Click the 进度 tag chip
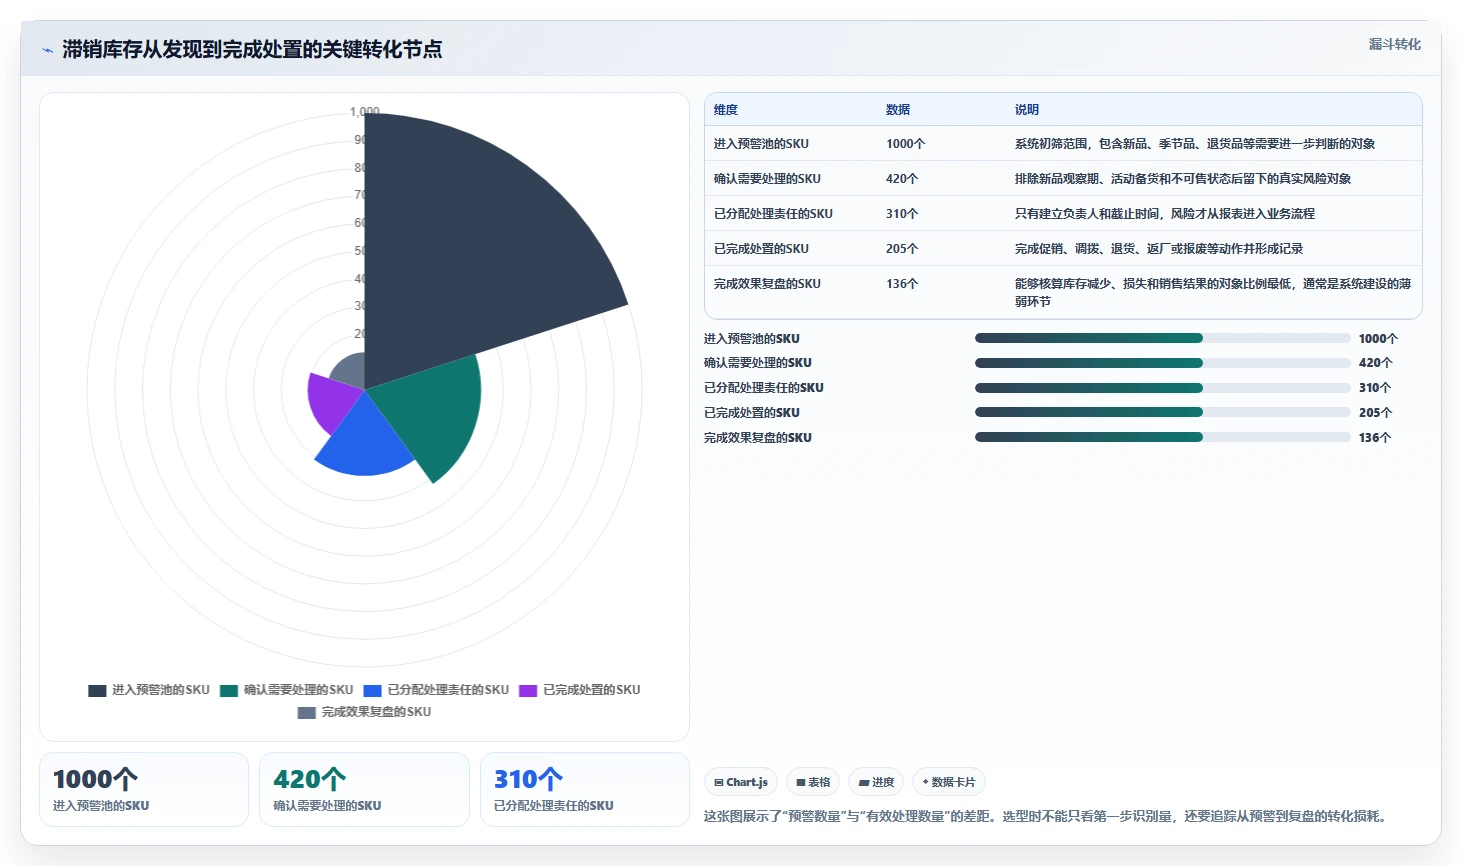1462x866 pixels. (876, 782)
